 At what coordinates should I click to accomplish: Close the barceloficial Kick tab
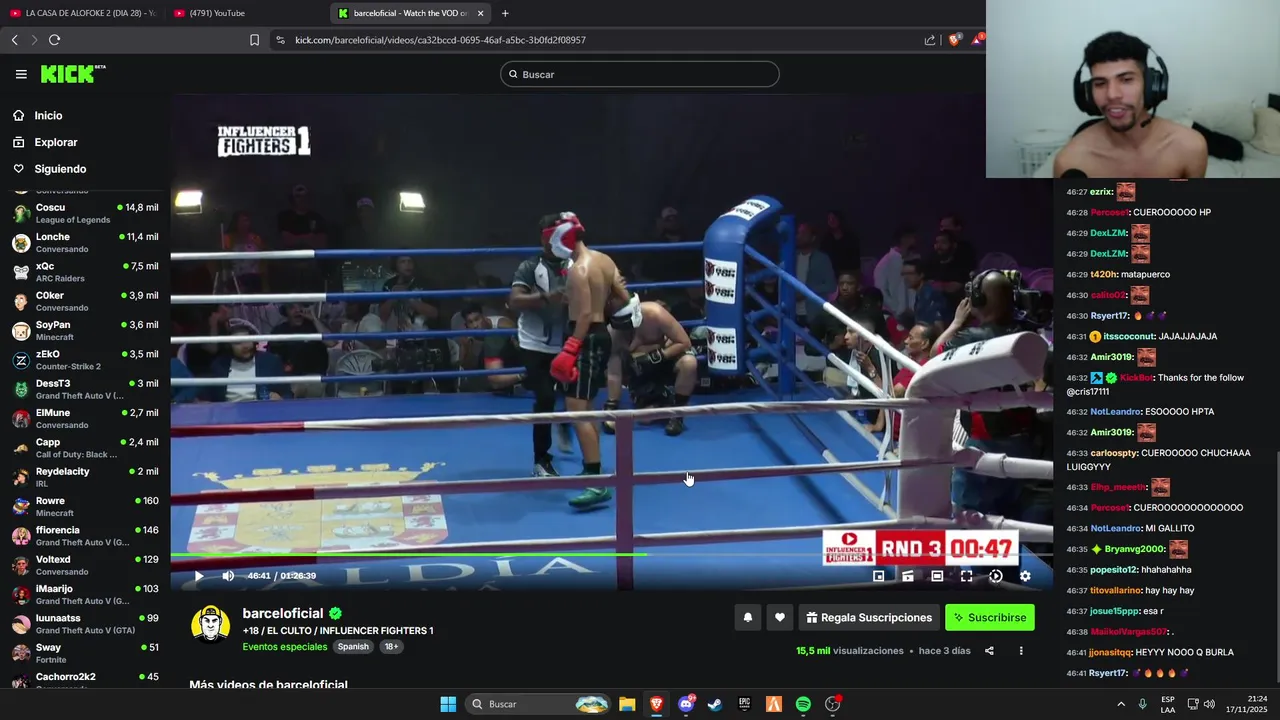coord(480,13)
